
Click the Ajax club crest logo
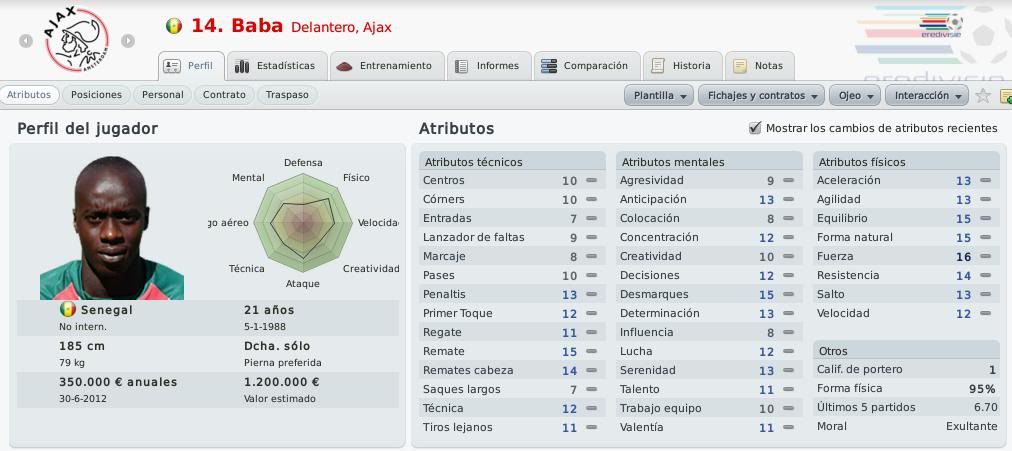click(76, 39)
